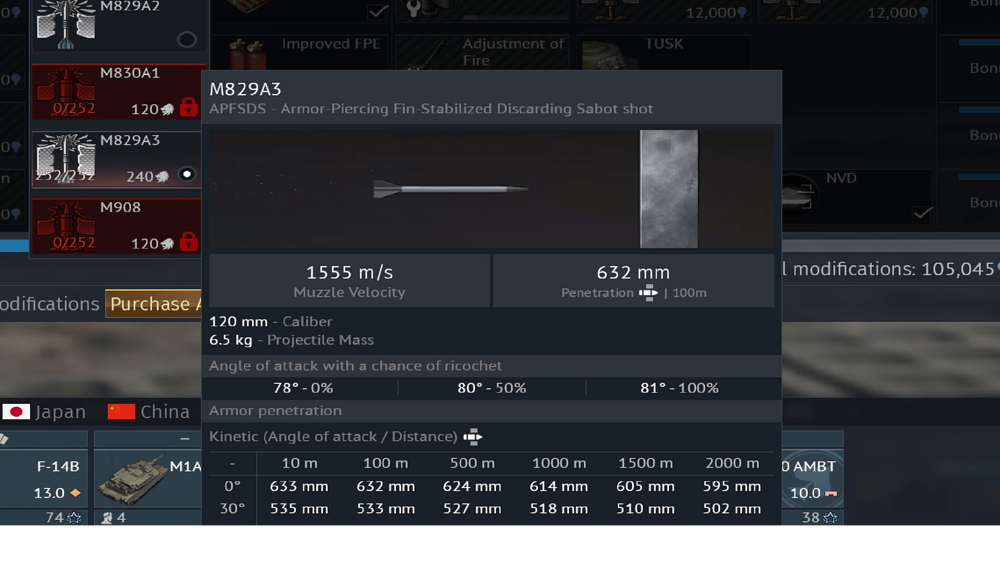Click the Improved FPE fire extinguisher icon
1000x570 pixels.
[x=247, y=55]
